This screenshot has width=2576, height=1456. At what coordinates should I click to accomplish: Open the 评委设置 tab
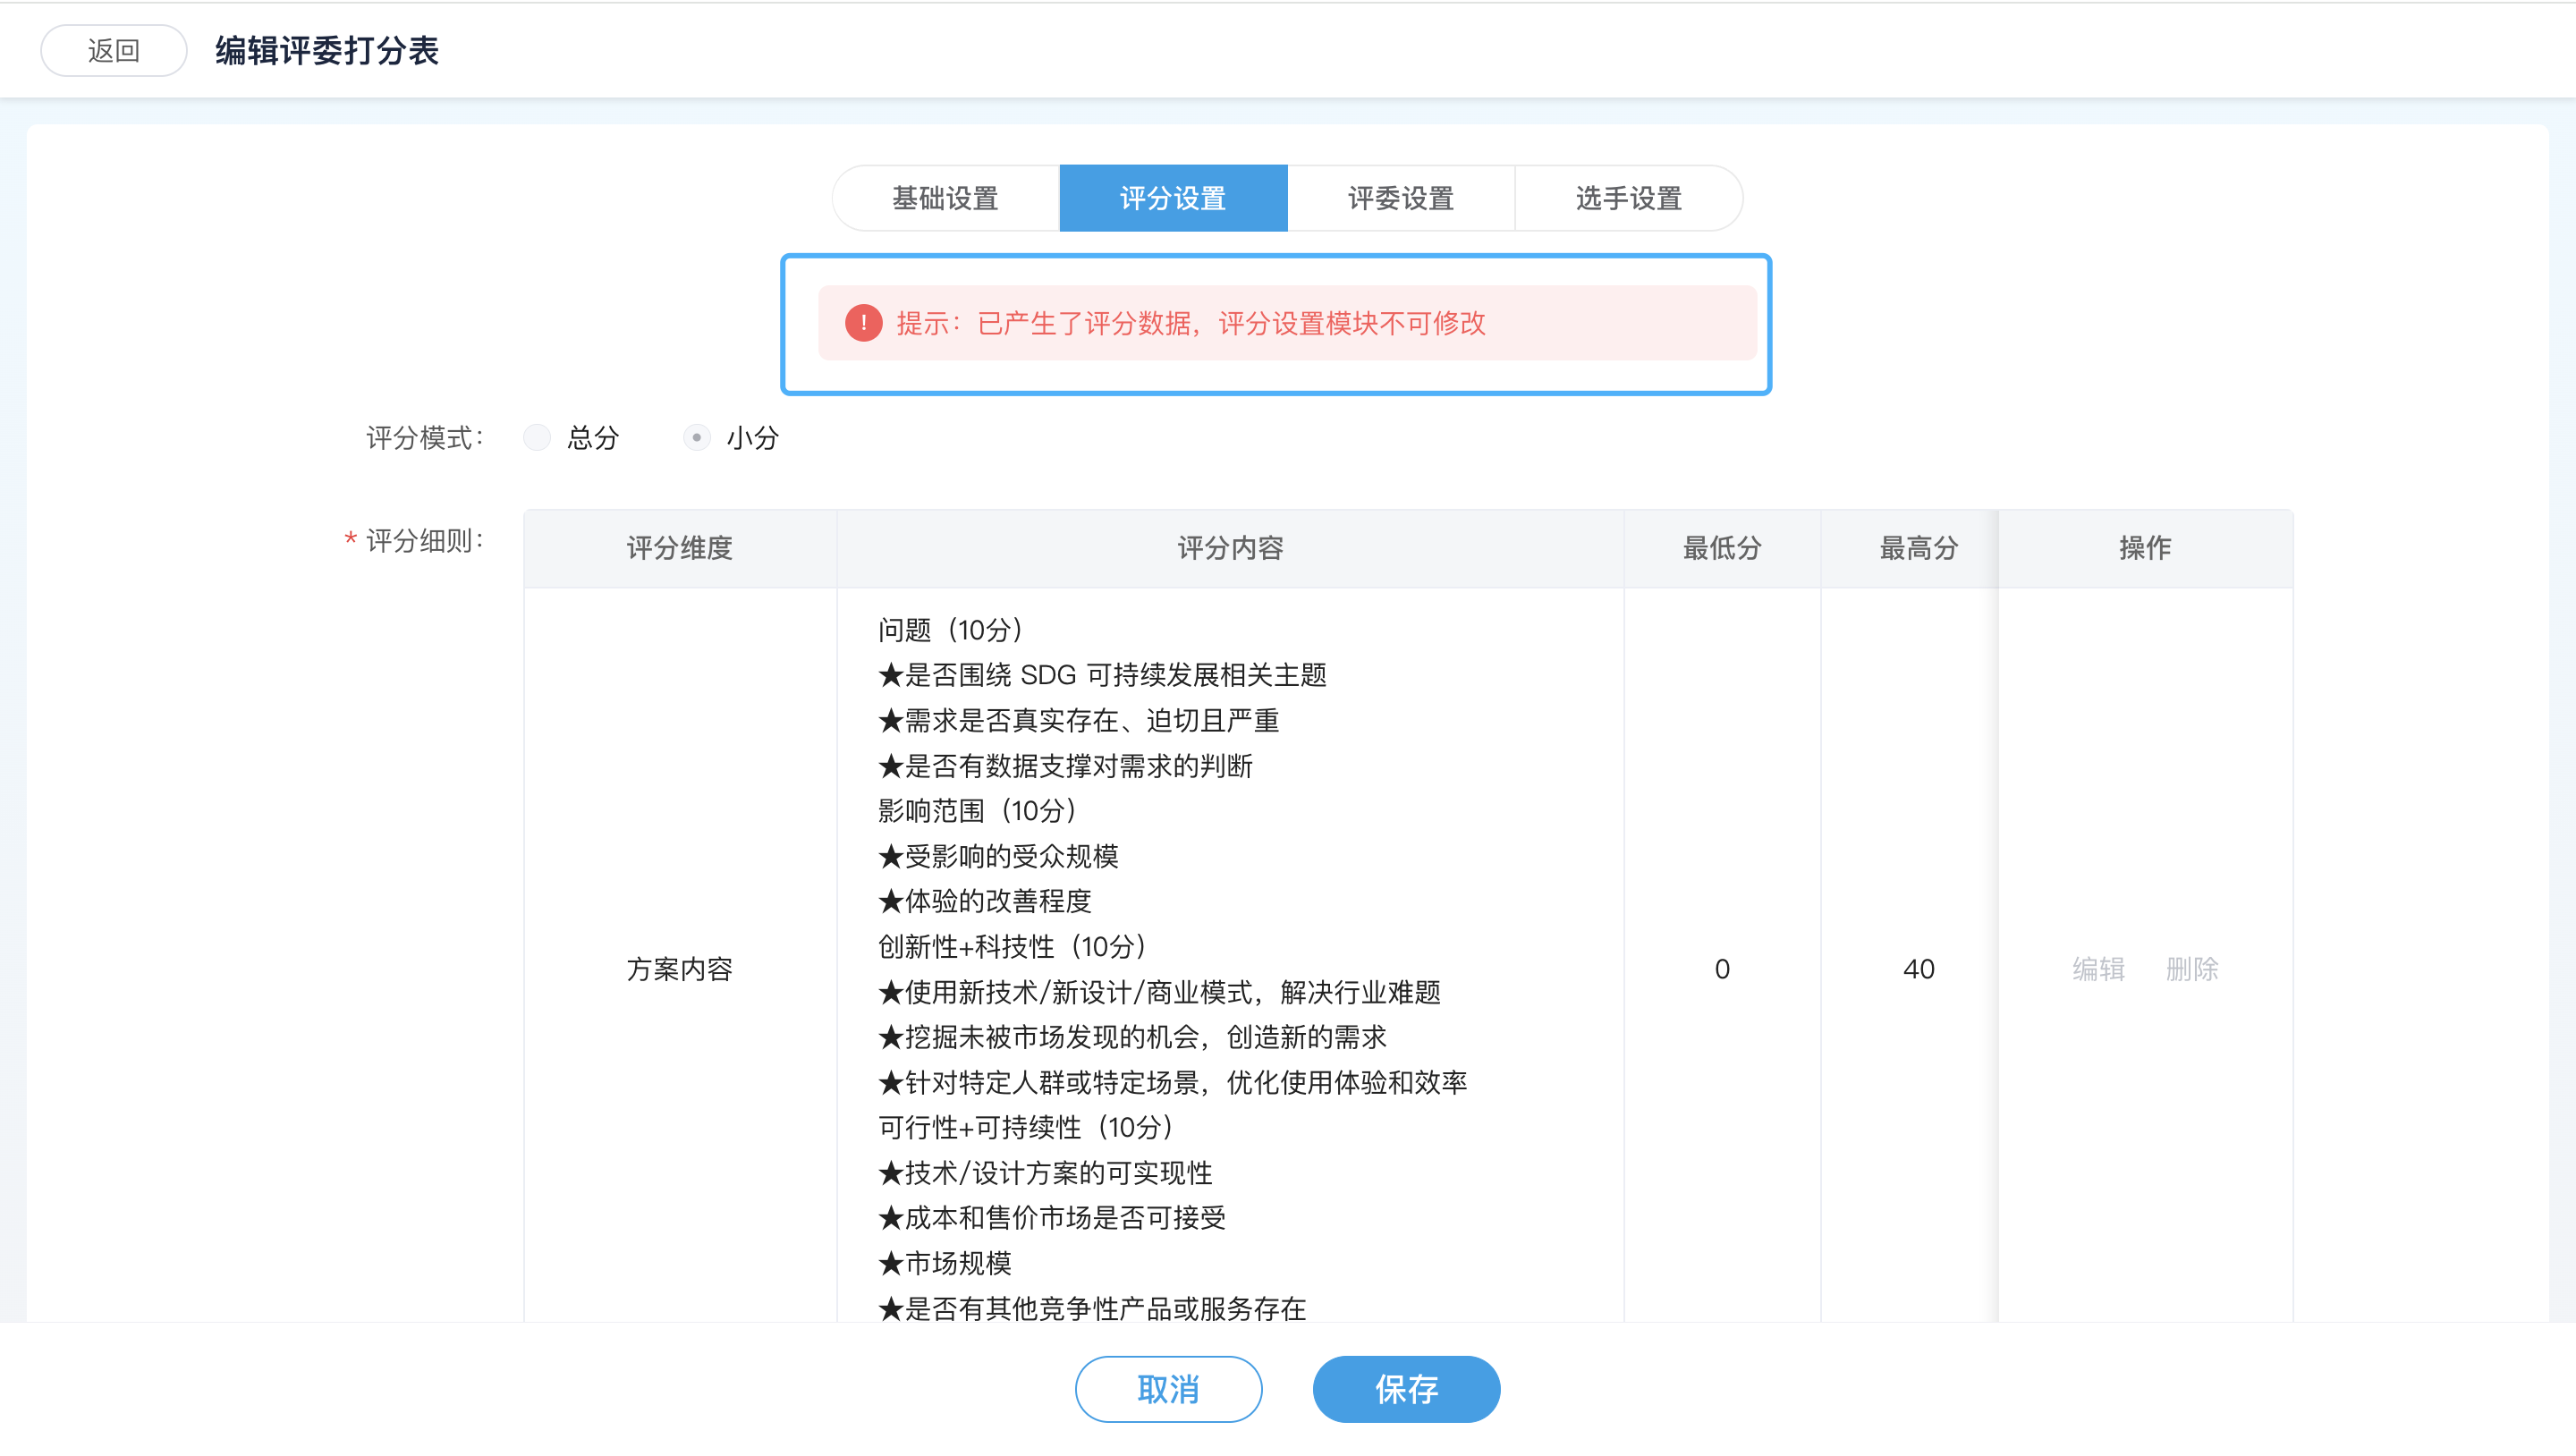click(x=1401, y=198)
